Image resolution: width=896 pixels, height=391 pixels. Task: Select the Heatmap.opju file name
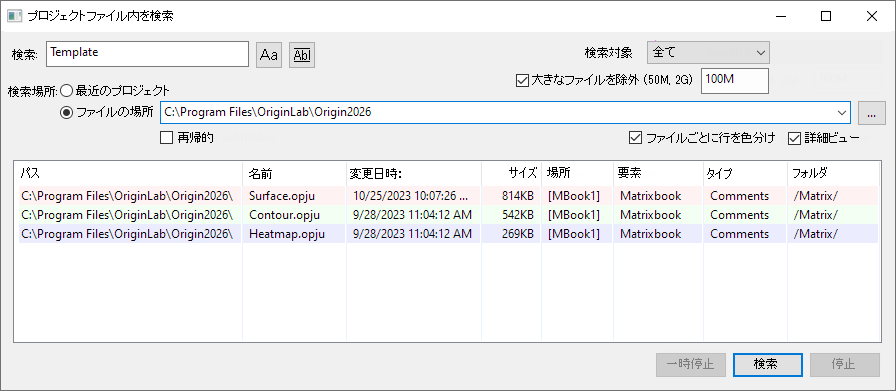pyautogui.click(x=287, y=234)
